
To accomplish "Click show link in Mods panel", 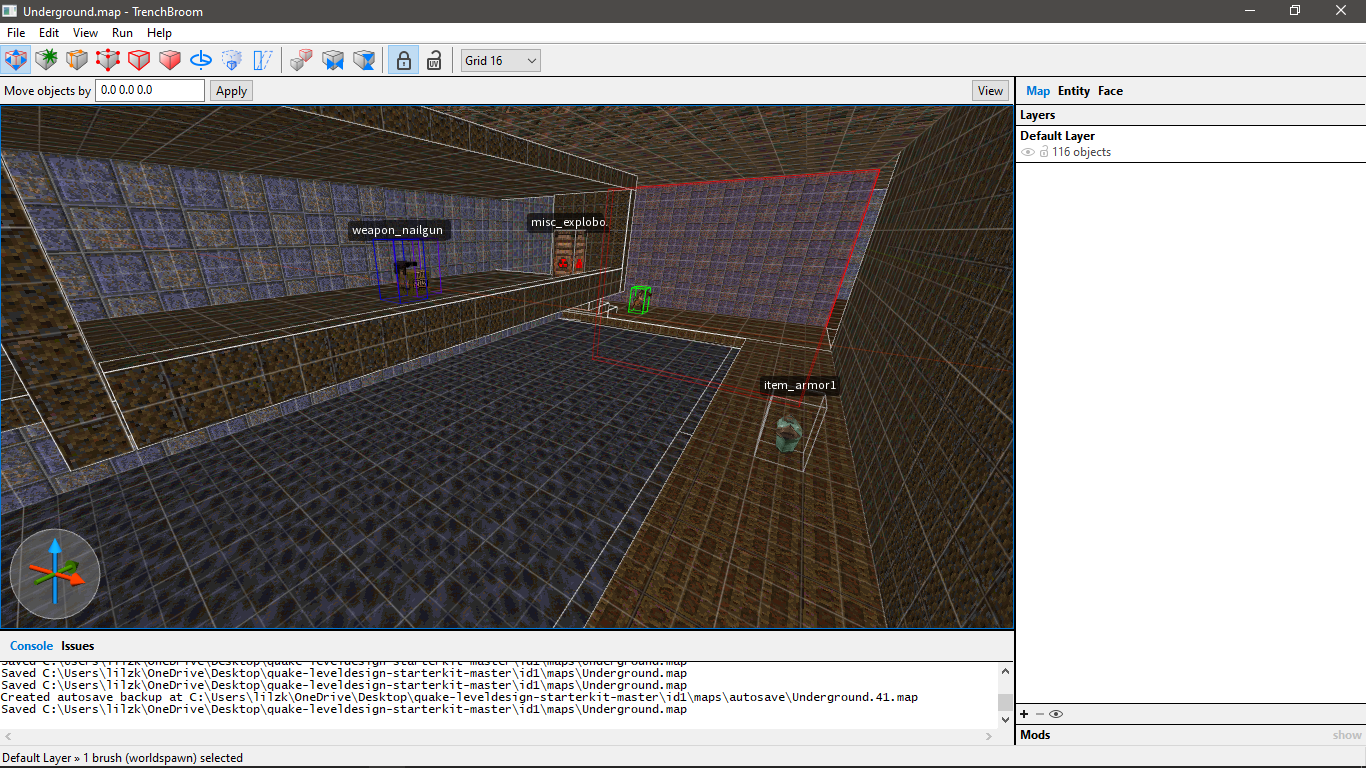I will [1347, 735].
